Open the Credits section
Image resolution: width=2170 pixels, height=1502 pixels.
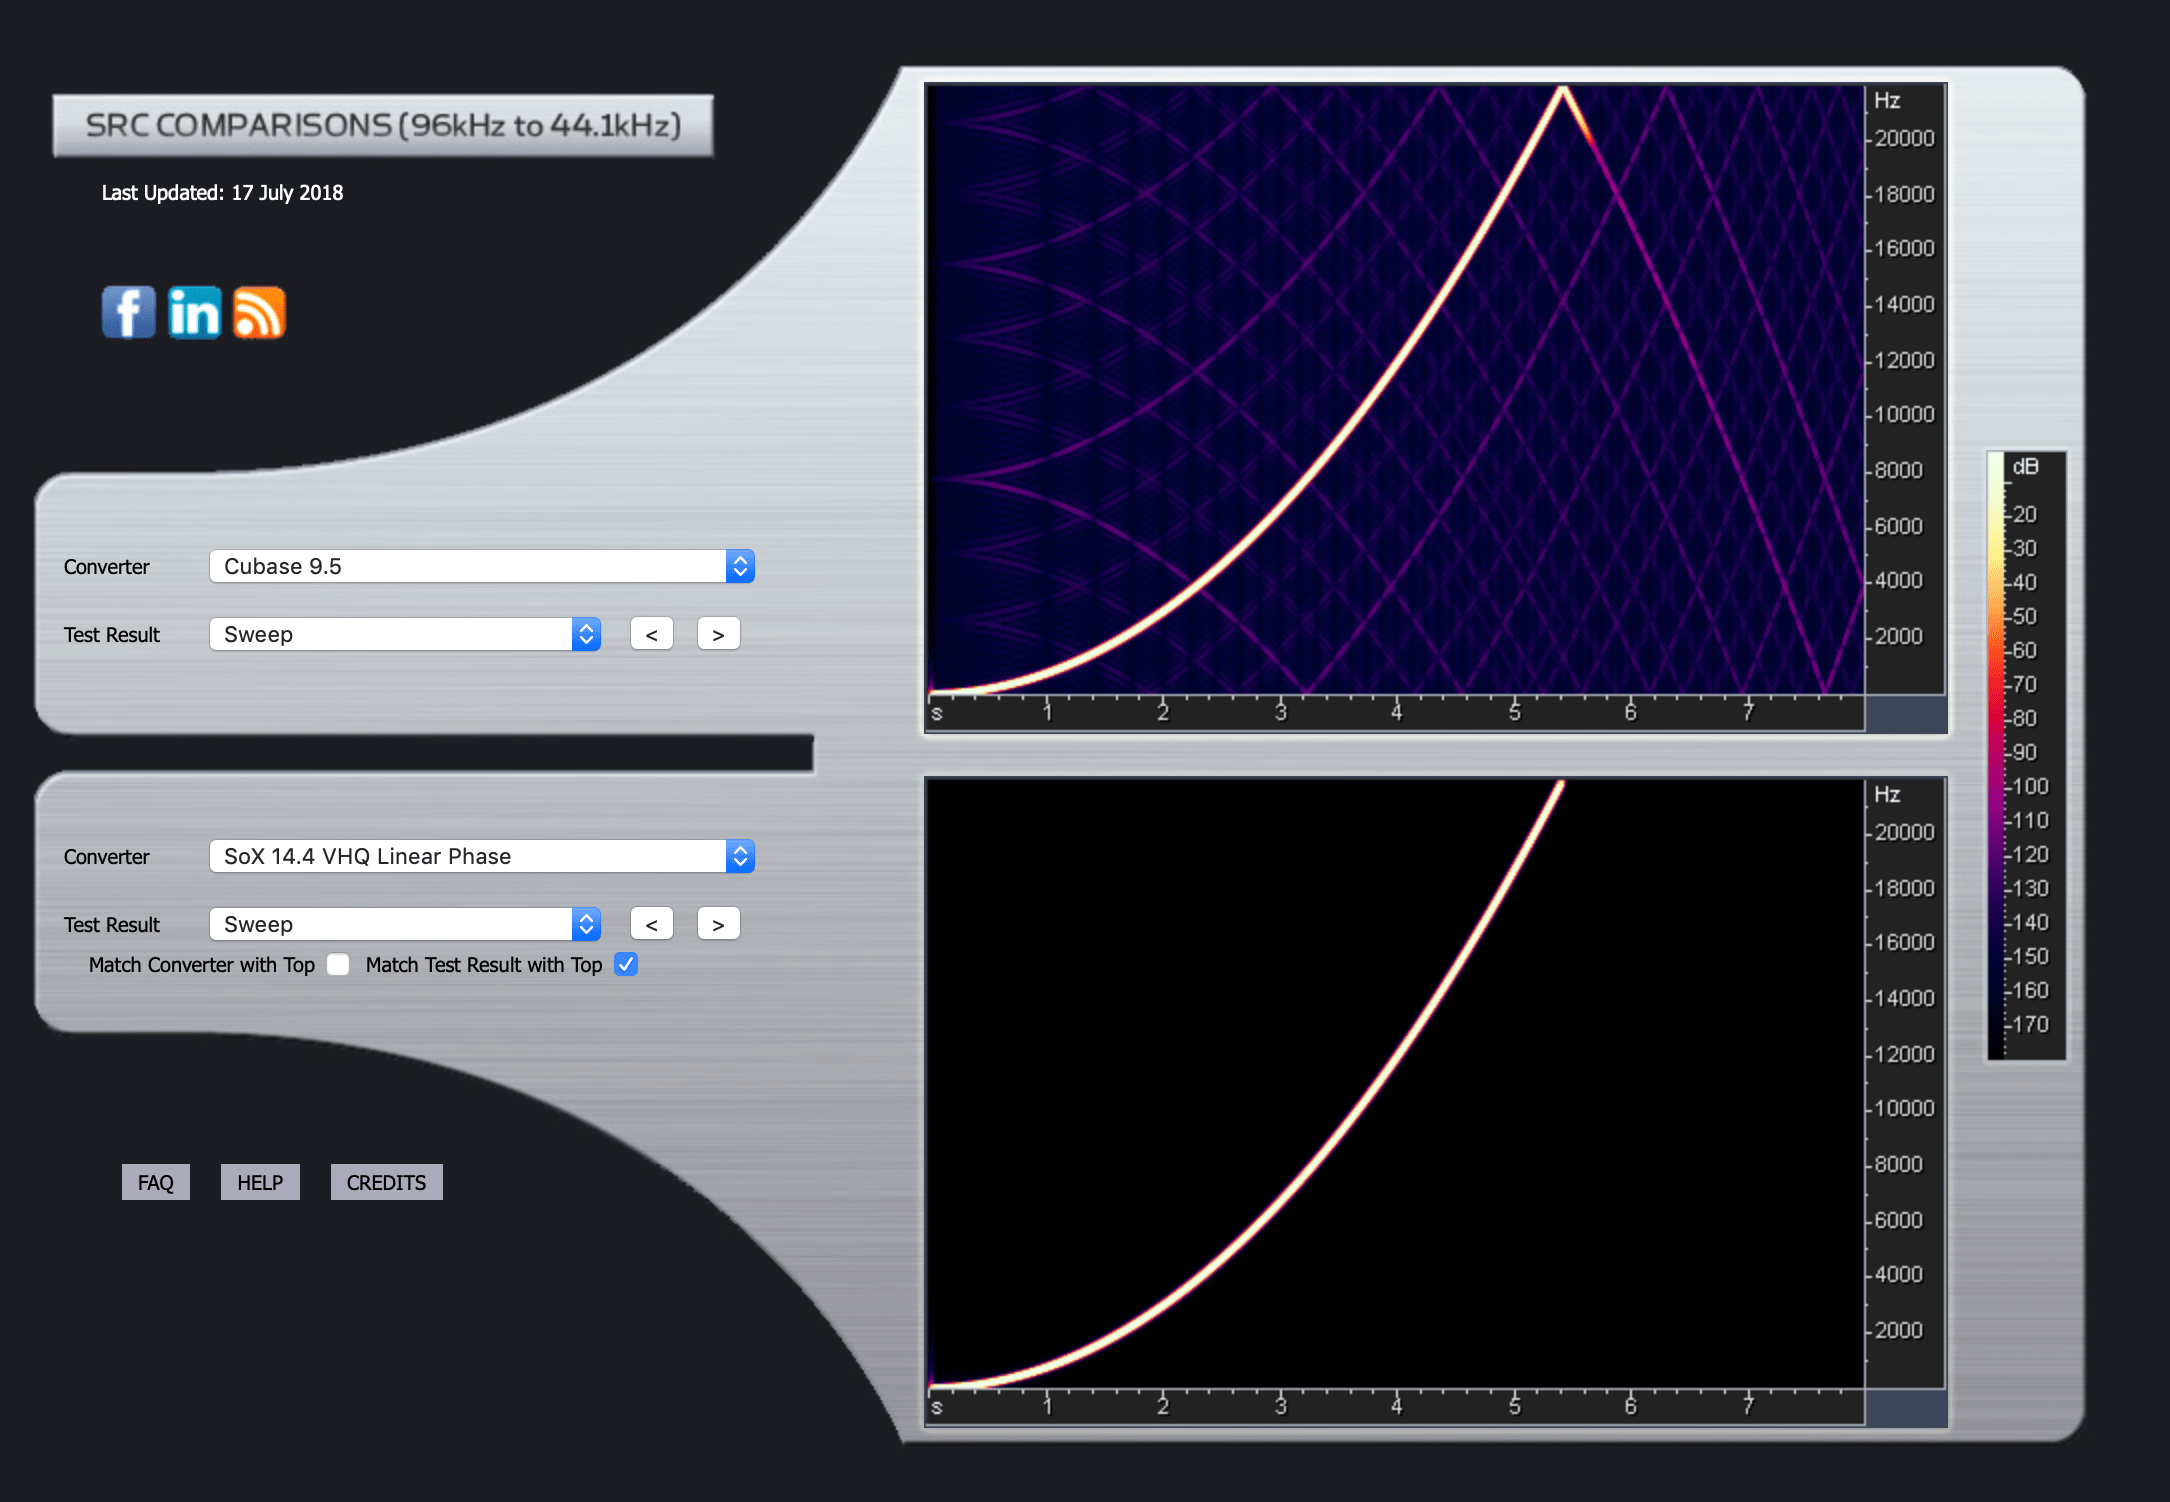pyautogui.click(x=386, y=1180)
